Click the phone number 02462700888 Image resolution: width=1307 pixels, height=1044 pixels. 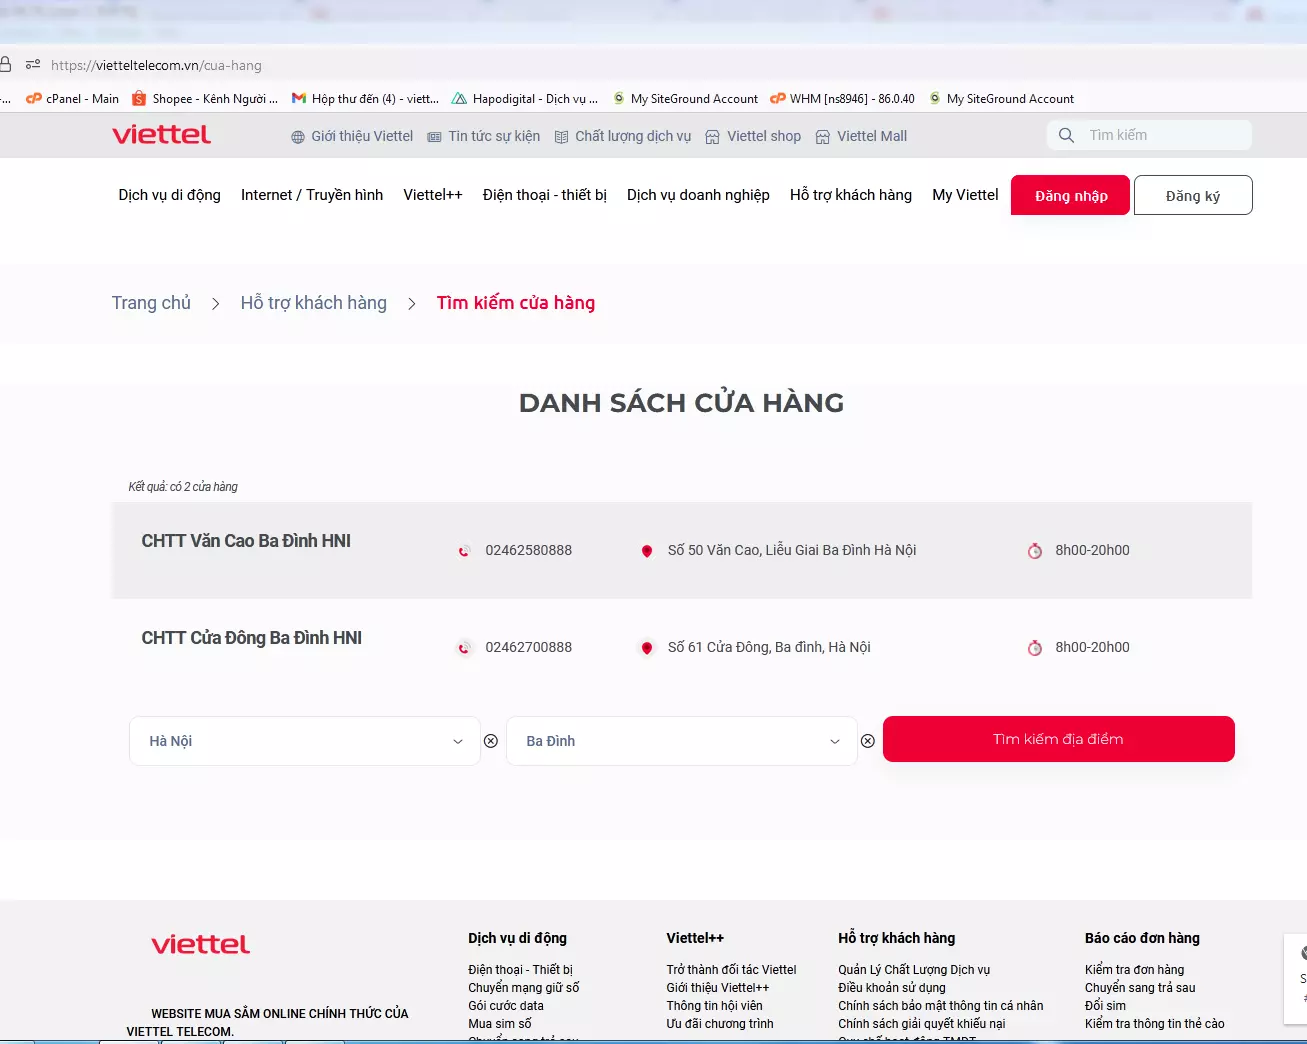[529, 647]
